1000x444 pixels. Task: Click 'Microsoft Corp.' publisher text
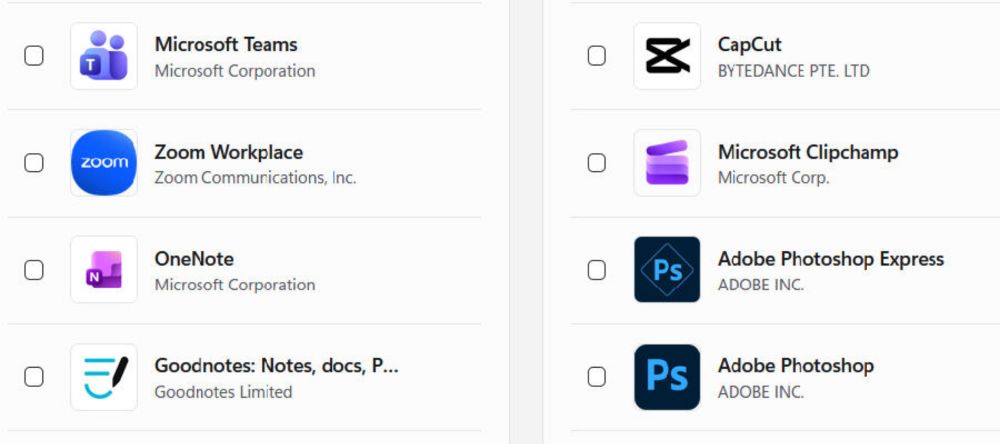tap(774, 178)
